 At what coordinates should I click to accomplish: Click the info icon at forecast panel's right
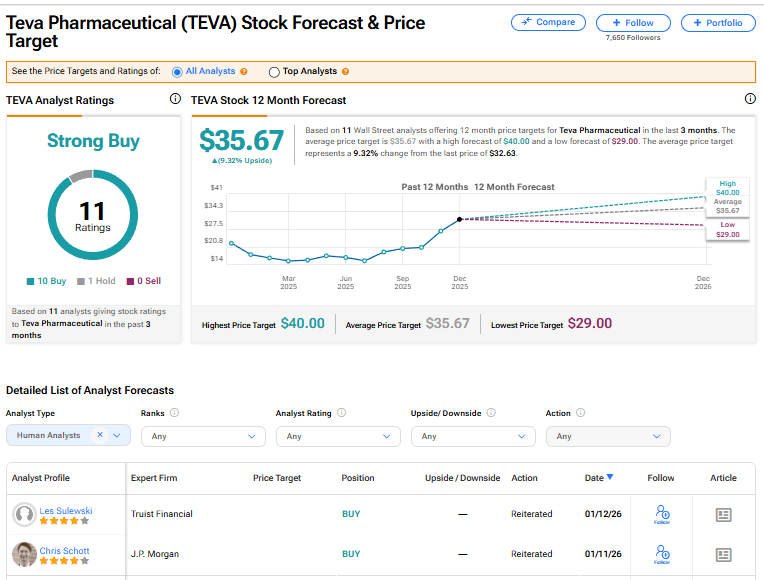click(750, 99)
